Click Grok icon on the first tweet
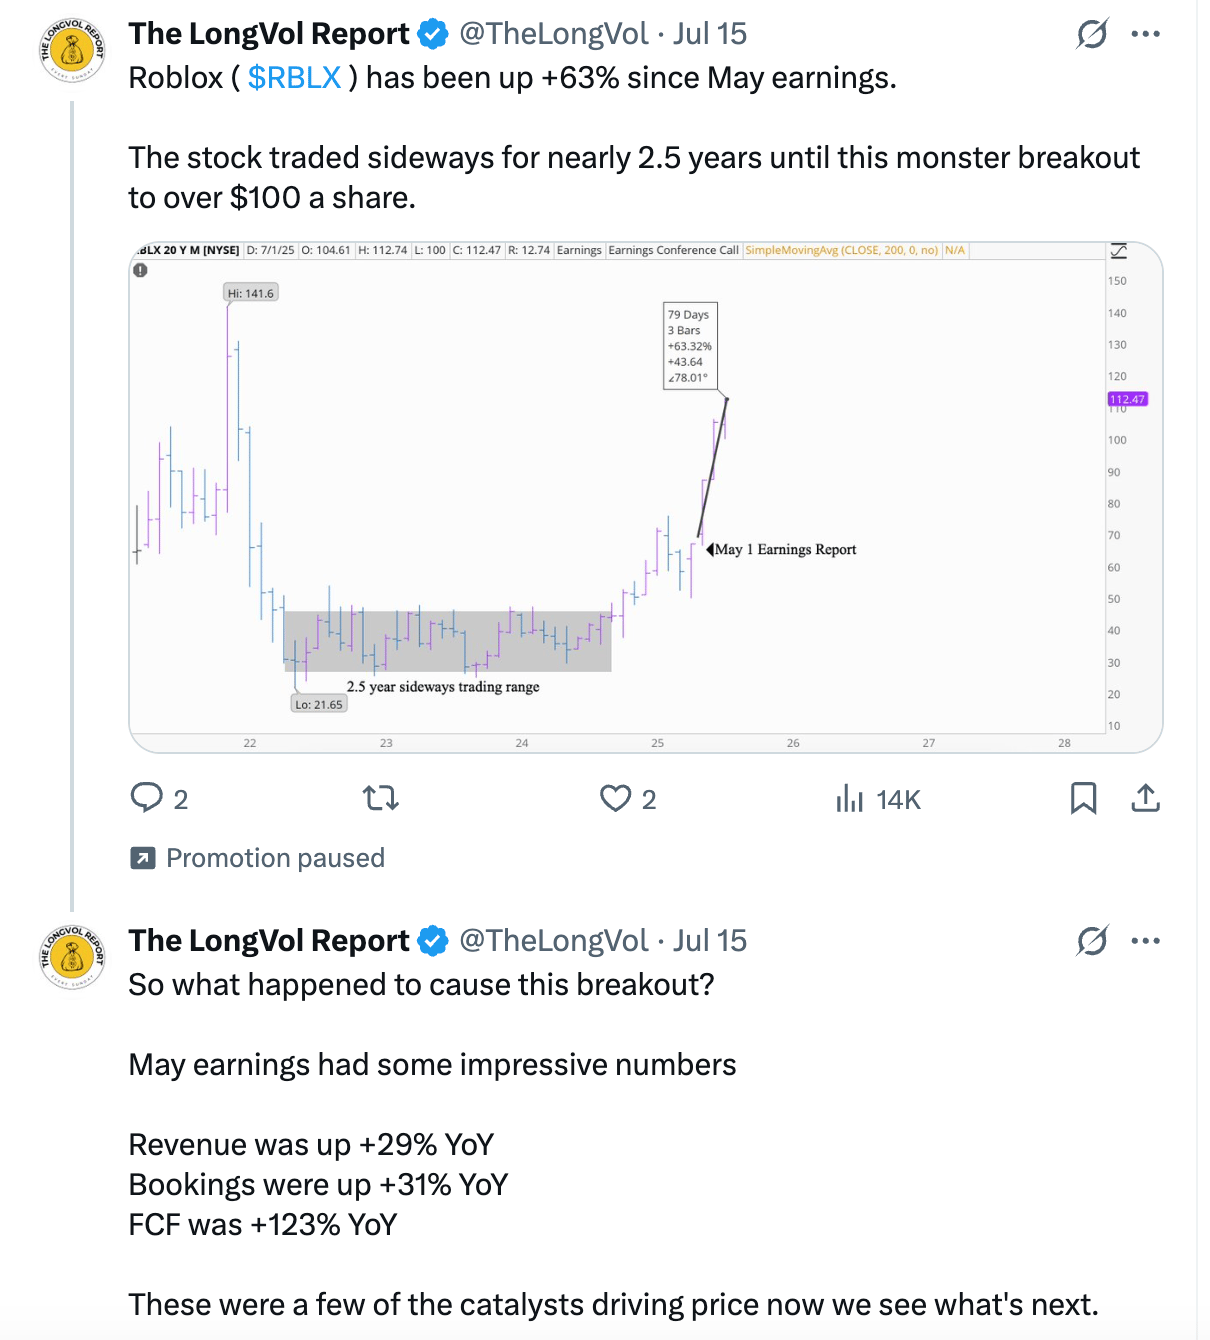This screenshot has width=1210, height=1340. 1092,34
